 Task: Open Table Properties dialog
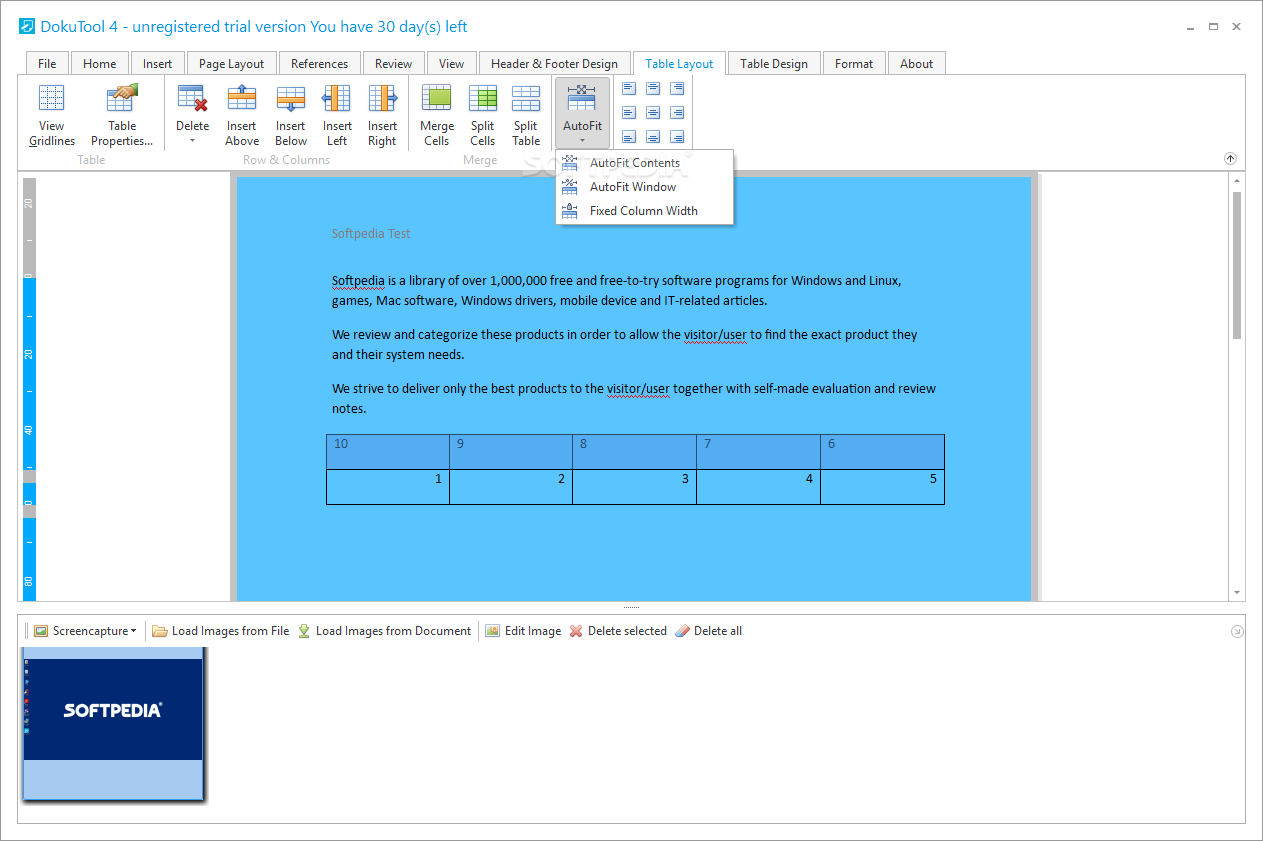coord(122,115)
